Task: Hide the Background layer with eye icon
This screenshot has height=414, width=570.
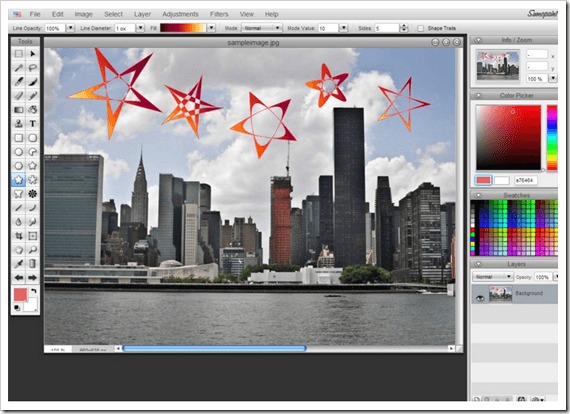Action: click(480, 298)
